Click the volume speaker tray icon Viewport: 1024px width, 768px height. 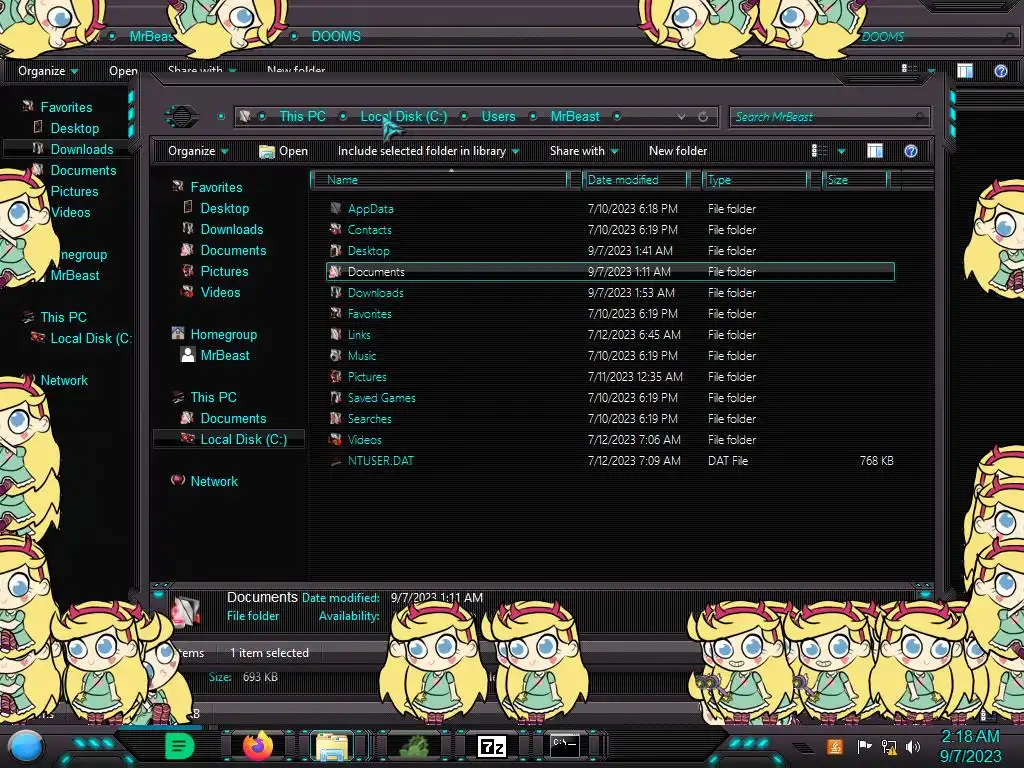[x=913, y=746]
